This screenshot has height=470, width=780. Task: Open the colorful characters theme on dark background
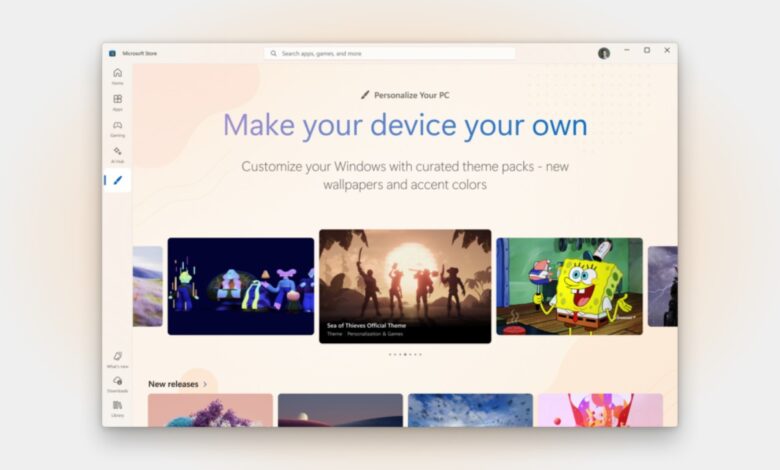tap(241, 286)
